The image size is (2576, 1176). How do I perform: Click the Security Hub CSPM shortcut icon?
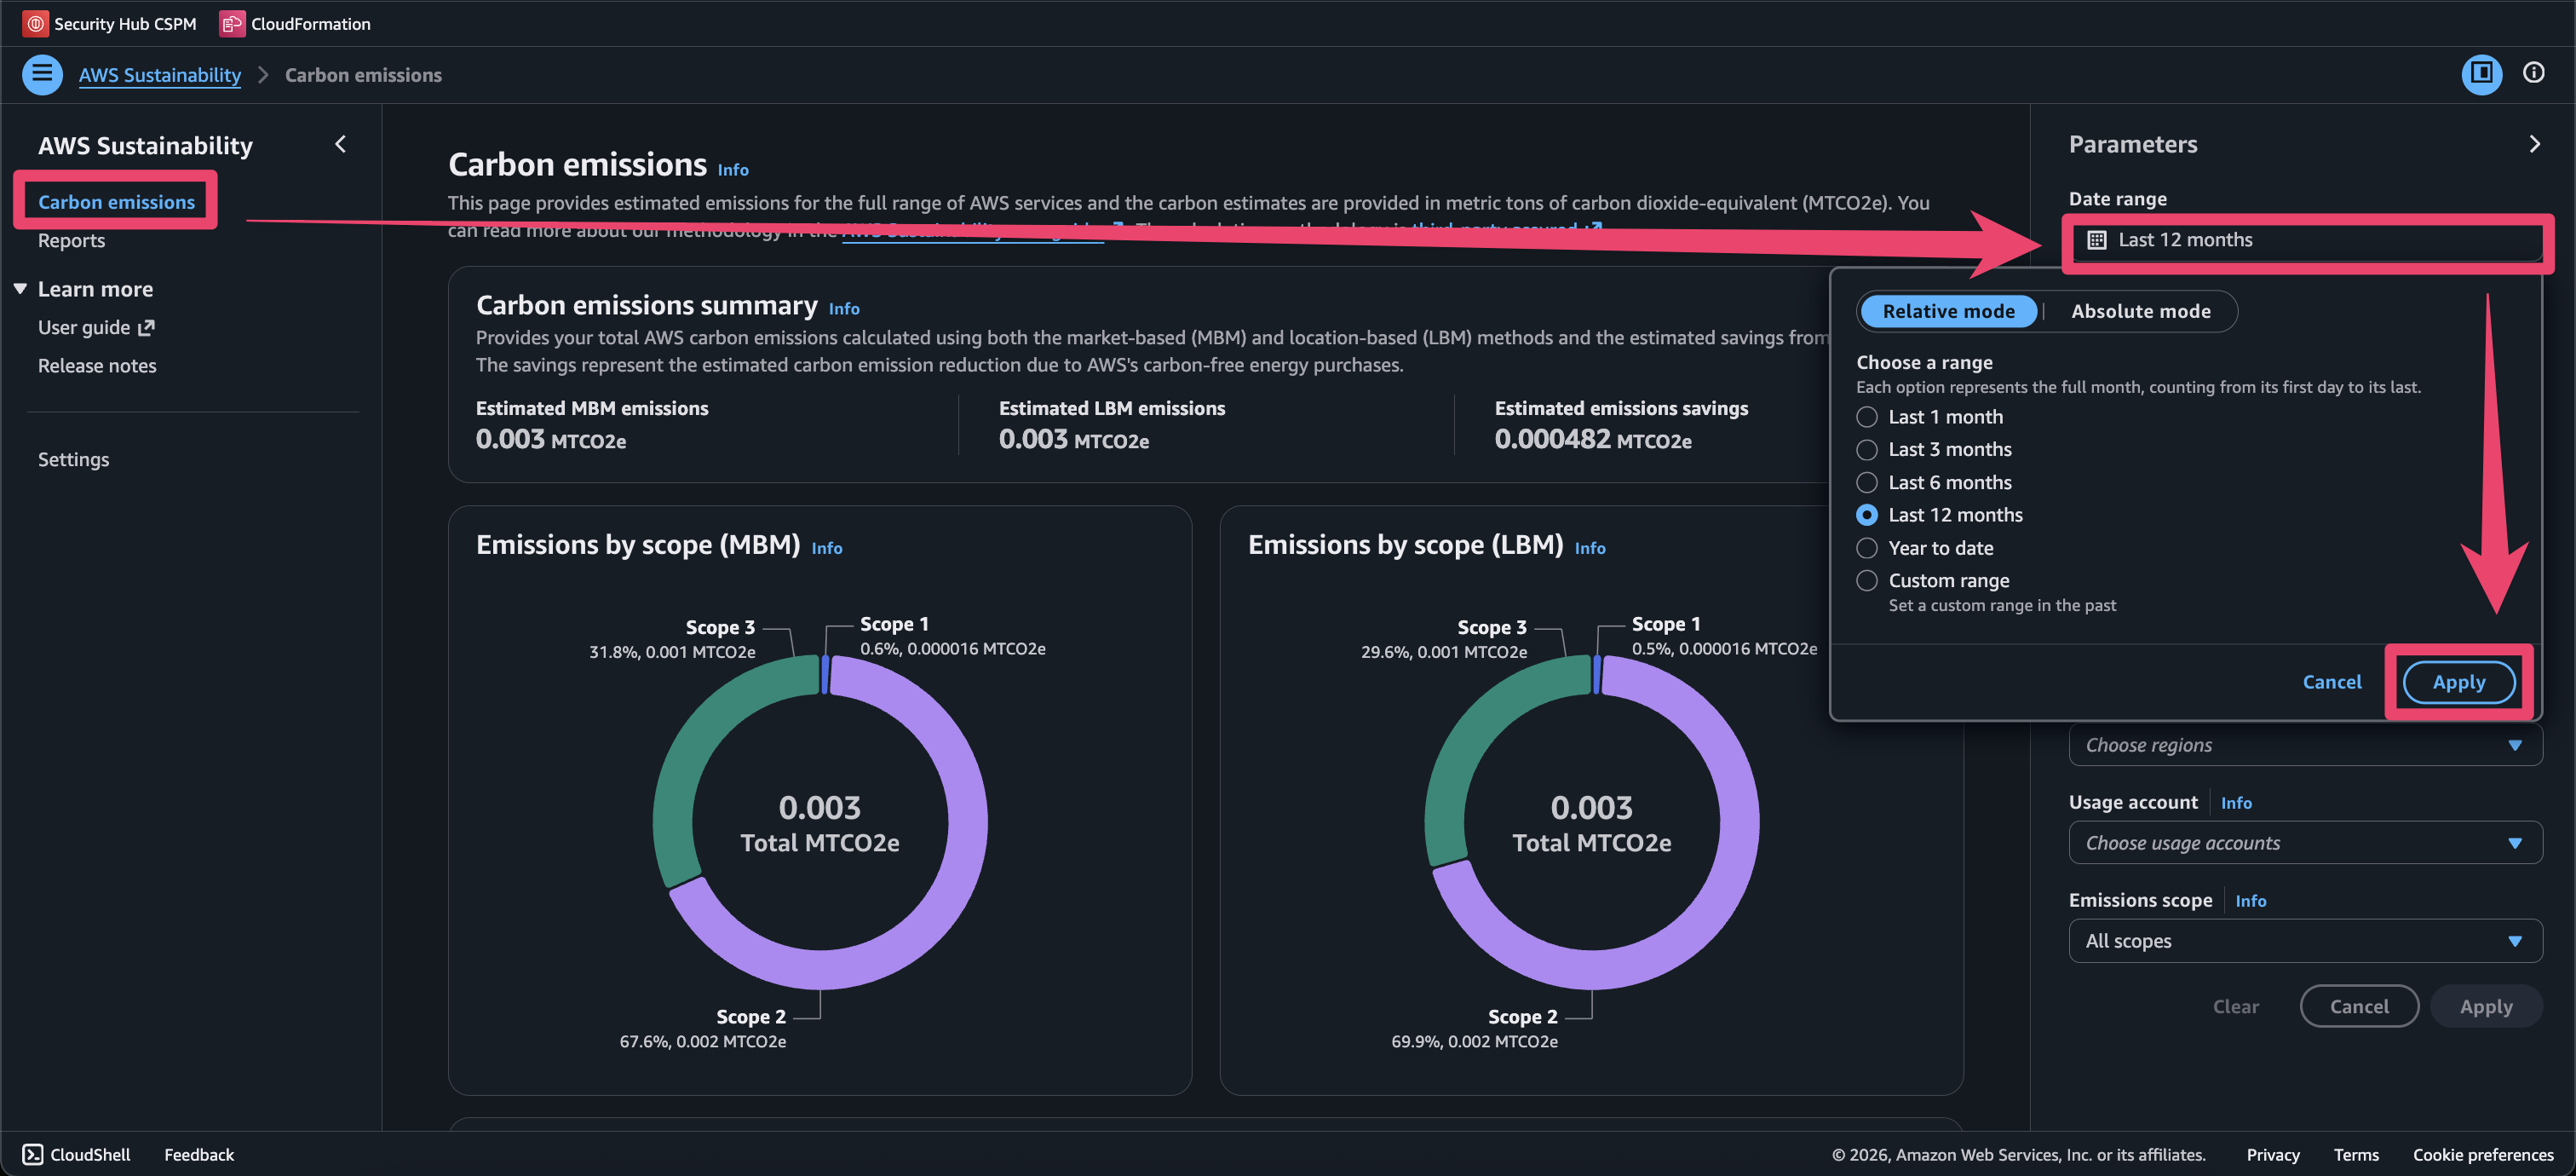(x=35, y=23)
